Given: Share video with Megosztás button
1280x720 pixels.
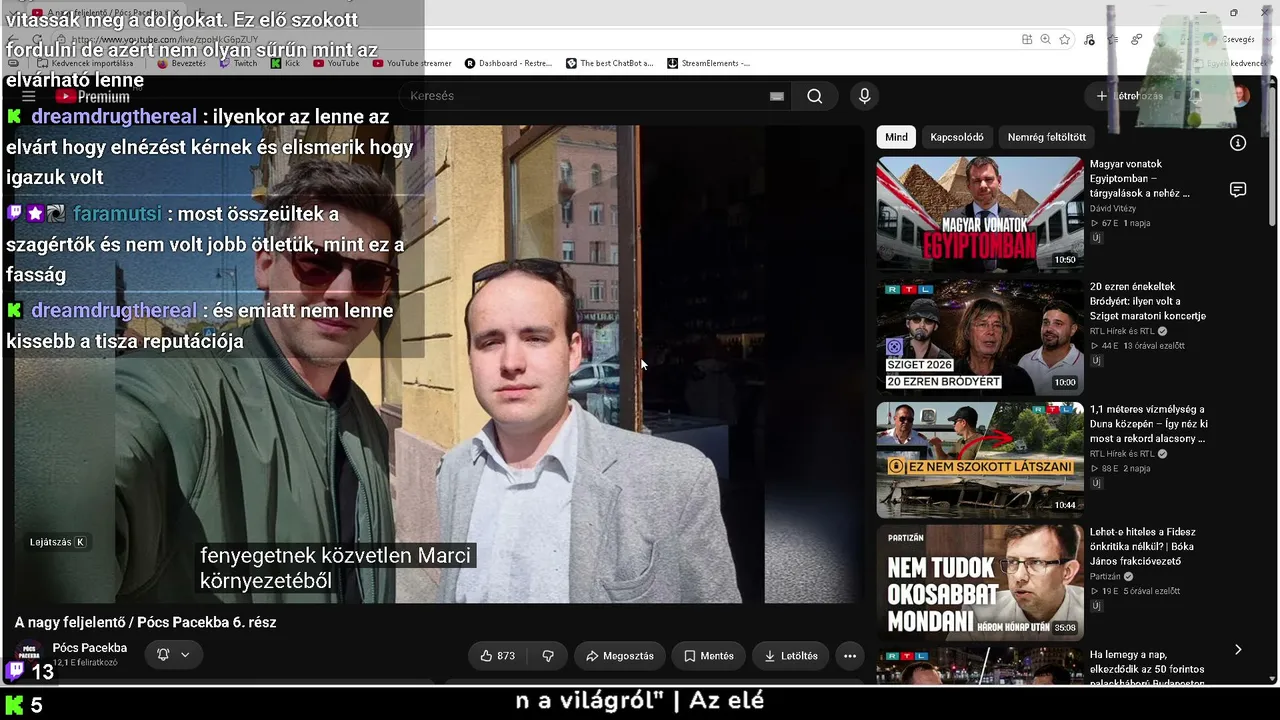Looking at the screenshot, I should (620, 656).
